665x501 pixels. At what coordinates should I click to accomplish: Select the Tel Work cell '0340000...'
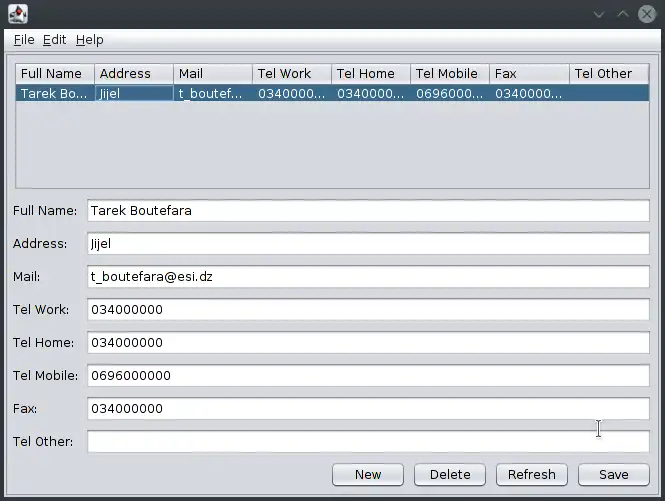[x=292, y=93]
